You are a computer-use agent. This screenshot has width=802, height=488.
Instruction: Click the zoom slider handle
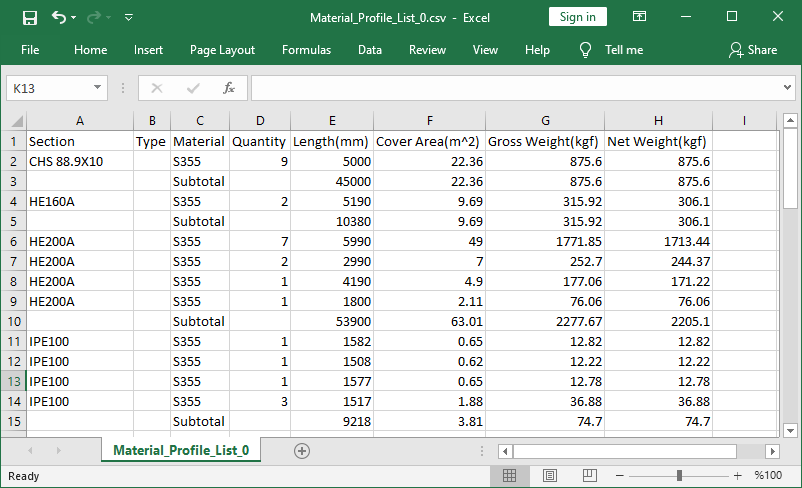(x=679, y=475)
